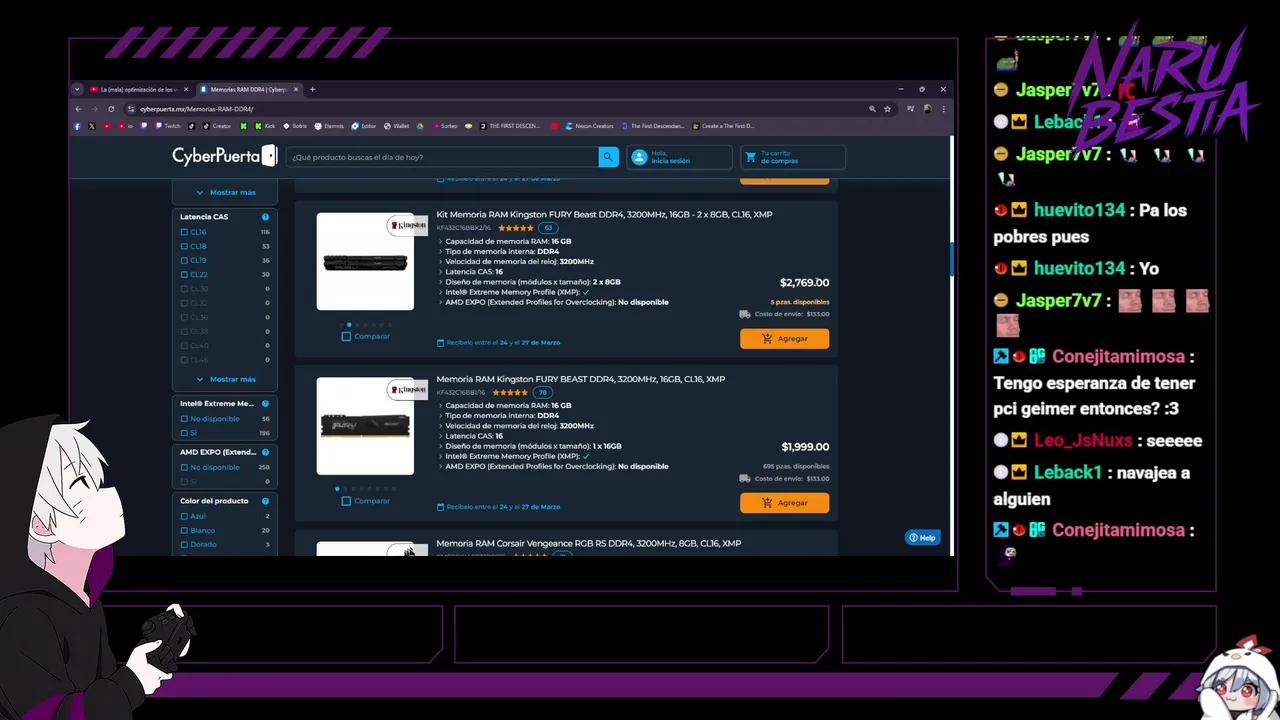This screenshot has width=1280, height=720.
Task: Click the AMD EXPO filter help icon
Action: tap(265, 452)
